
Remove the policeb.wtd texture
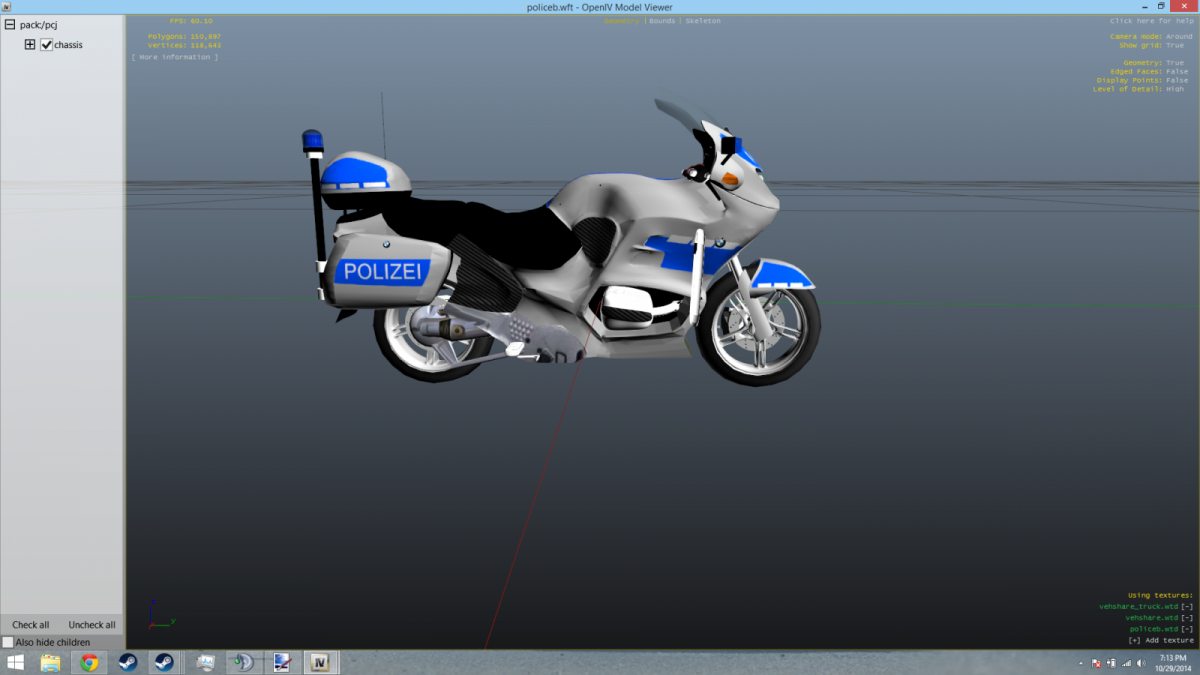[x=1187, y=628]
